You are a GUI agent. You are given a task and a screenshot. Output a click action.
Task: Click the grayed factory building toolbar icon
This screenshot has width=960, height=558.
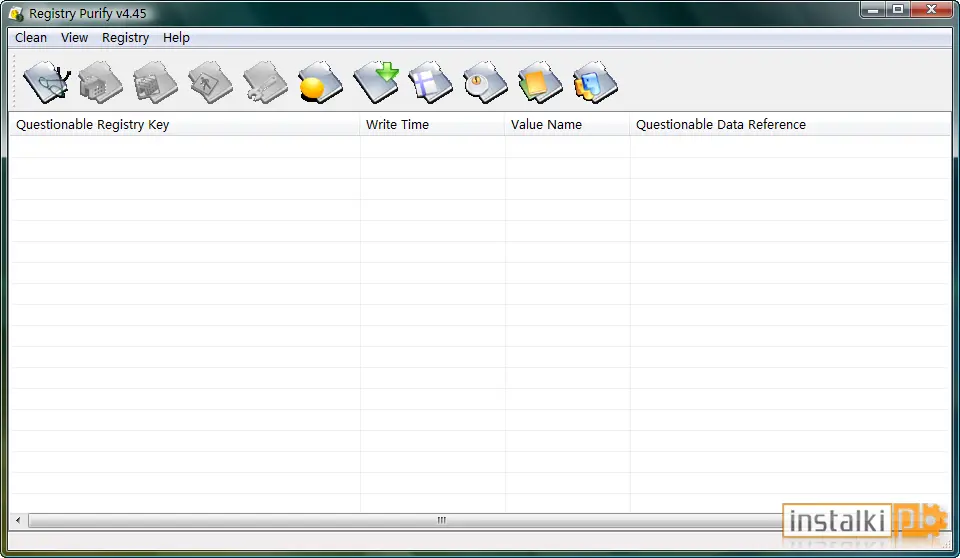point(100,82)
